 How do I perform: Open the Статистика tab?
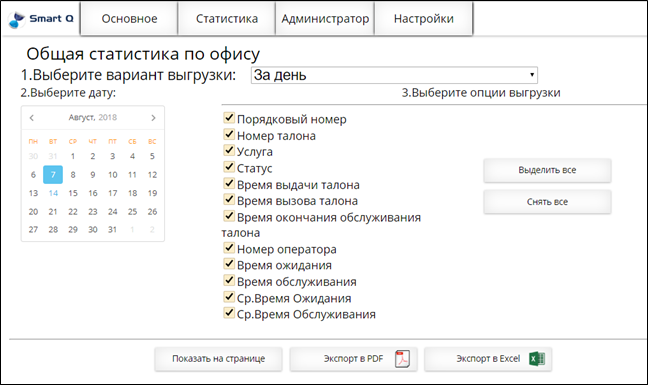click(226, 19)
